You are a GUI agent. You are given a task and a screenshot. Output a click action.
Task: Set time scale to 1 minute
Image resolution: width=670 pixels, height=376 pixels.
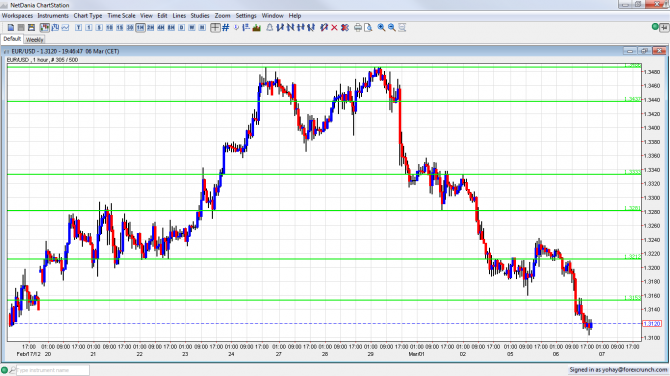point(88,28)
